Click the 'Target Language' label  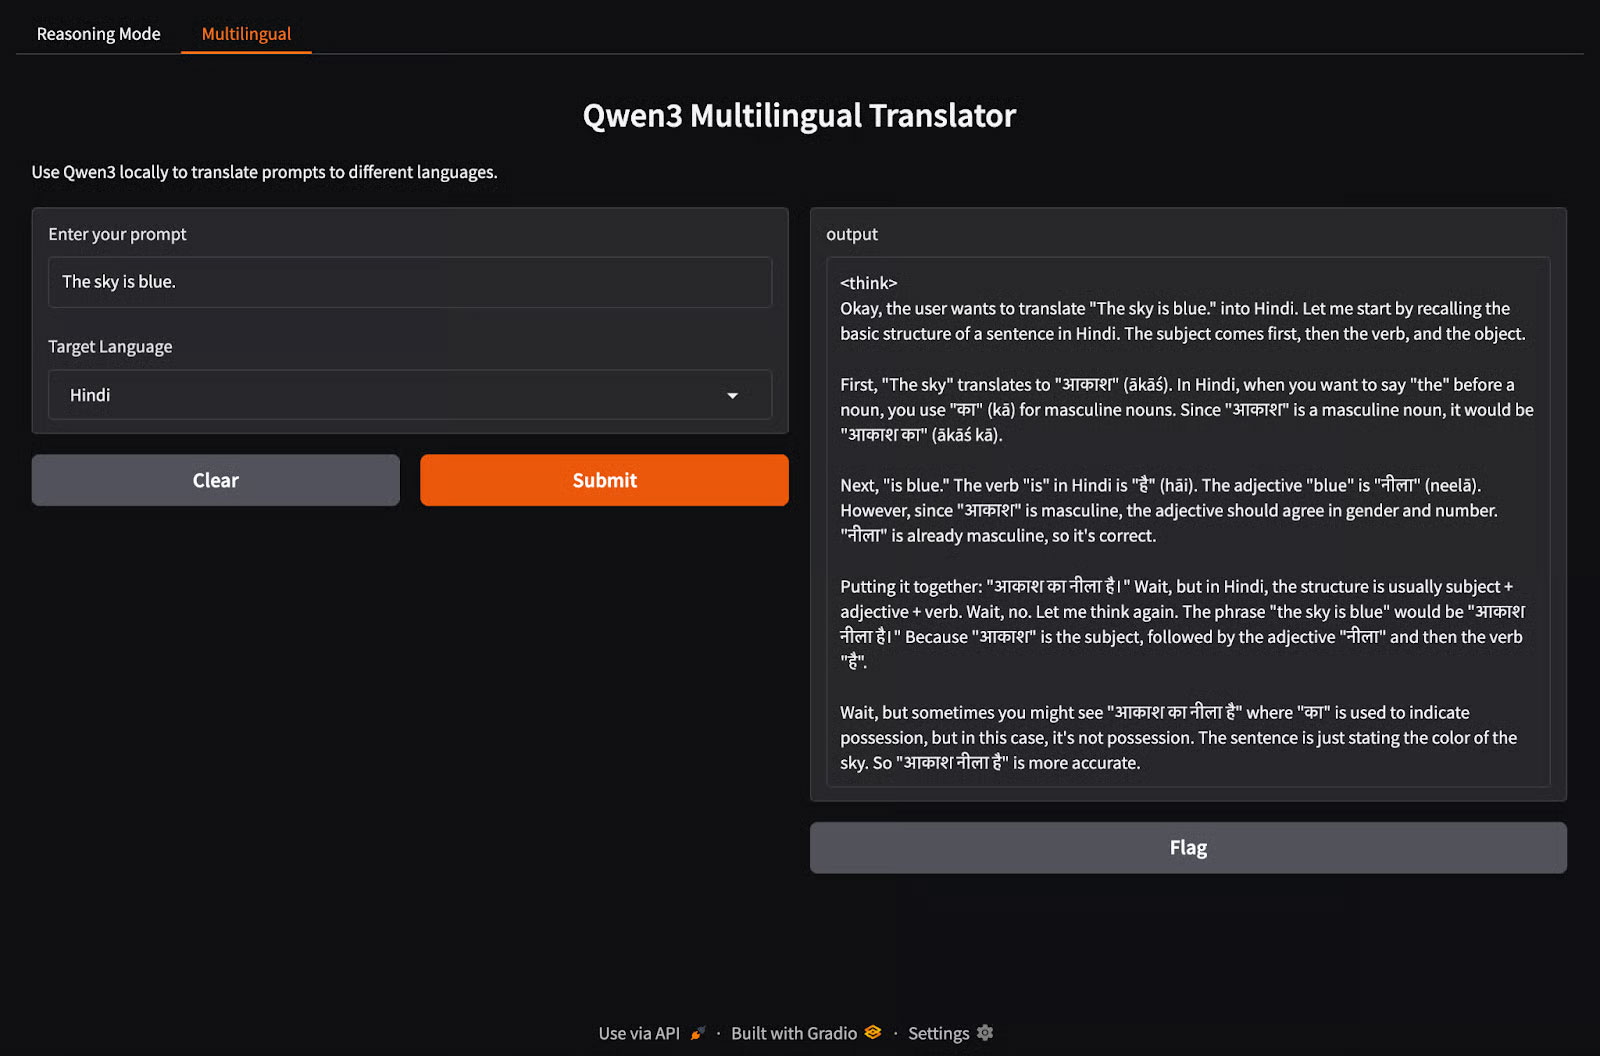tap(110, 347)
